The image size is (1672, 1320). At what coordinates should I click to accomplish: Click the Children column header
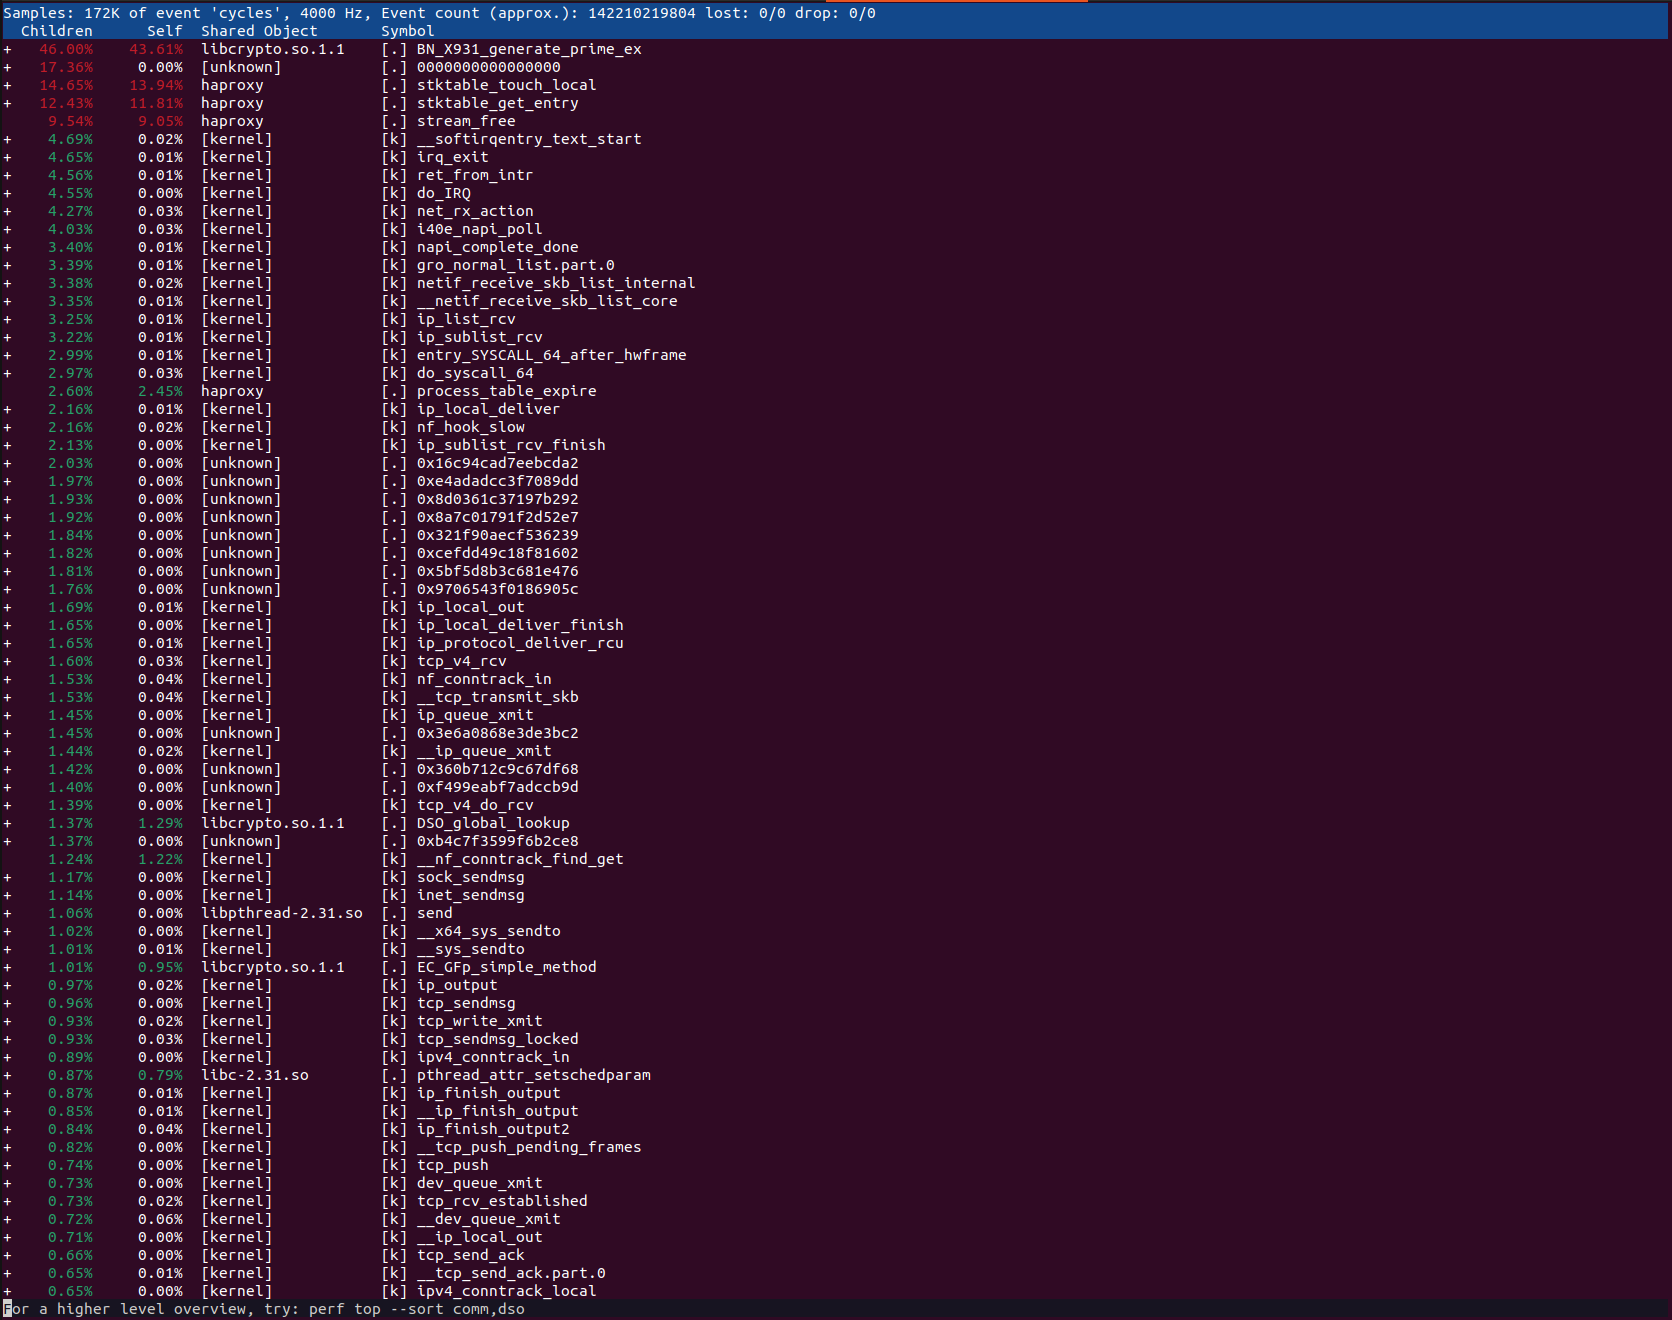(x=57, y=31)
